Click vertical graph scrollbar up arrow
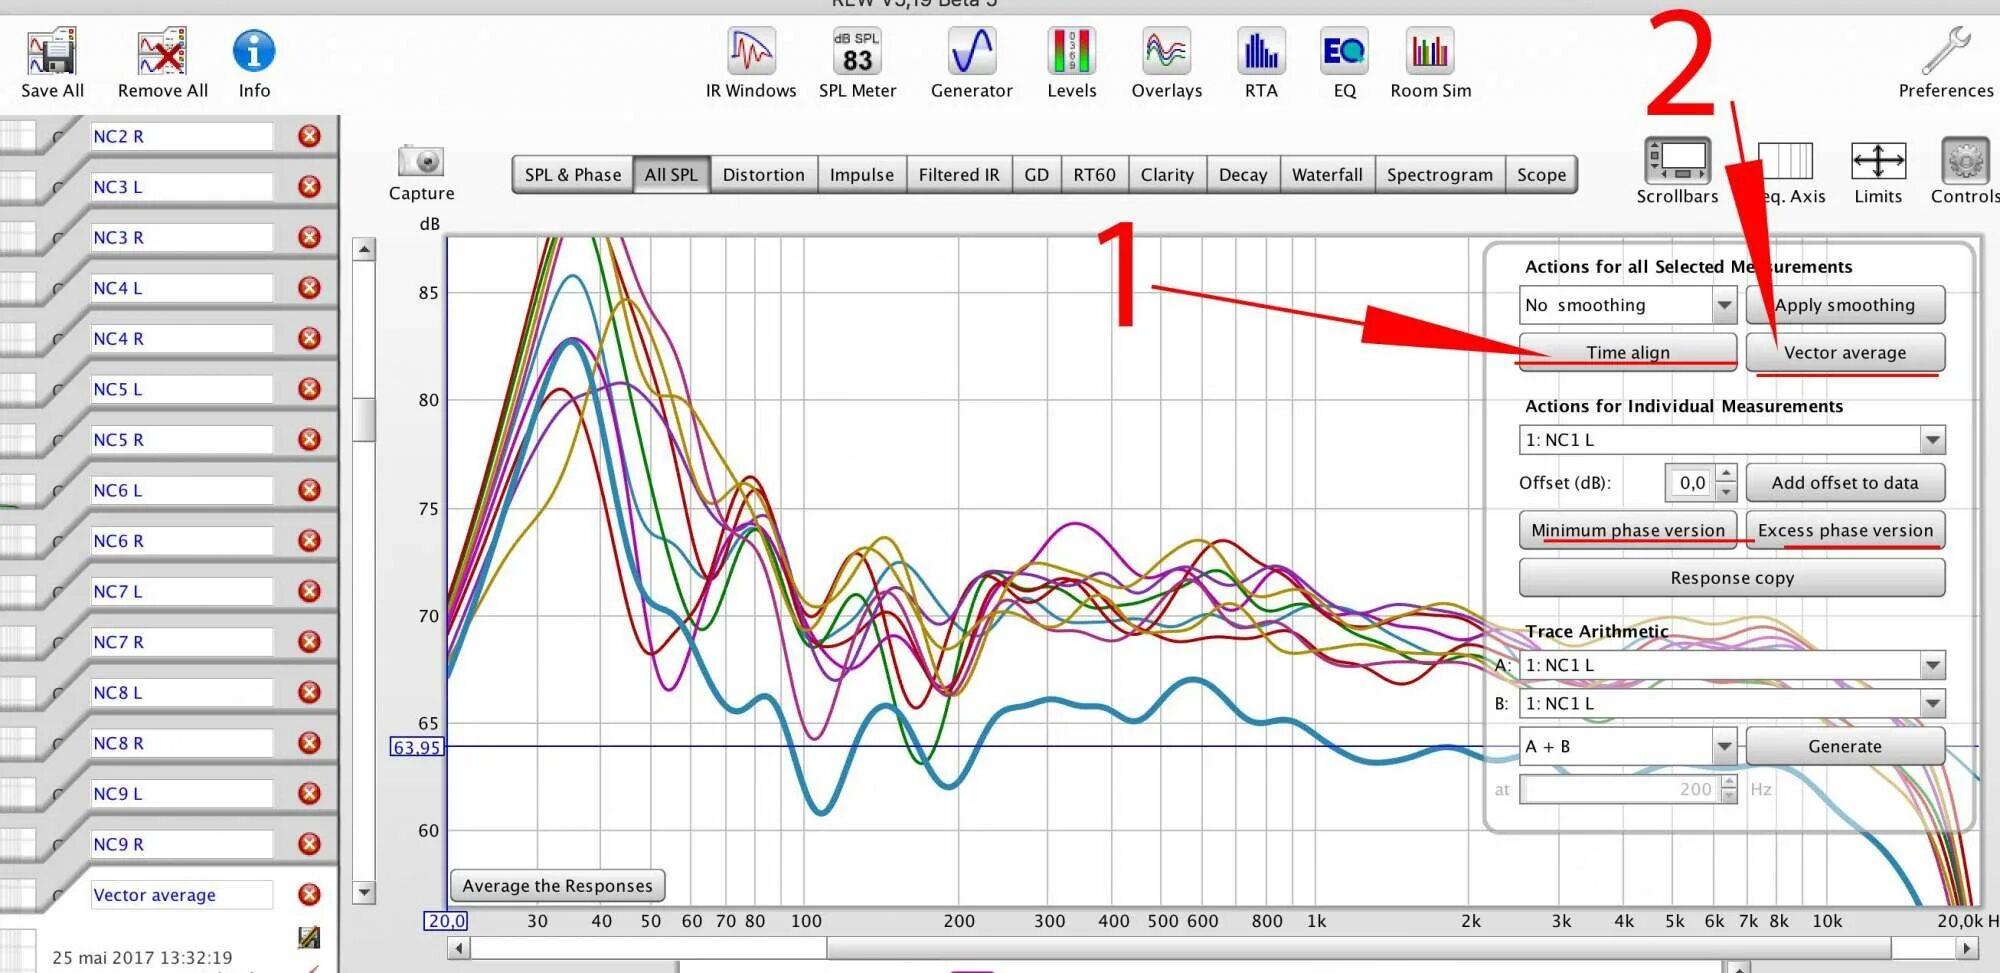 pos(364,249)
